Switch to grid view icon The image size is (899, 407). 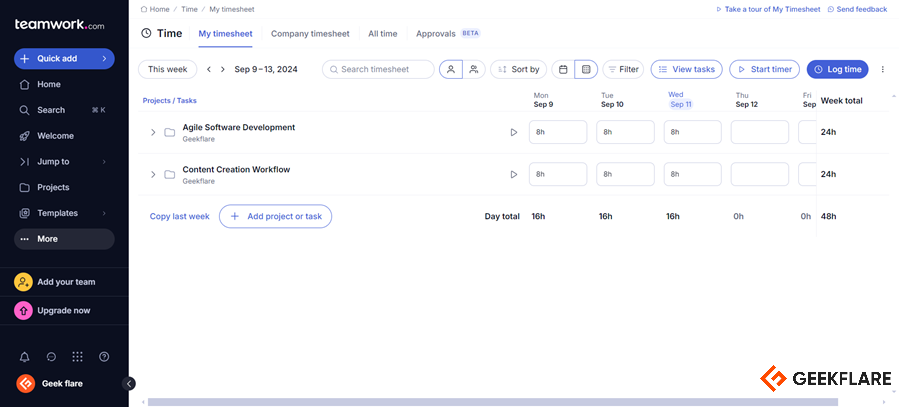coord(586,69)
